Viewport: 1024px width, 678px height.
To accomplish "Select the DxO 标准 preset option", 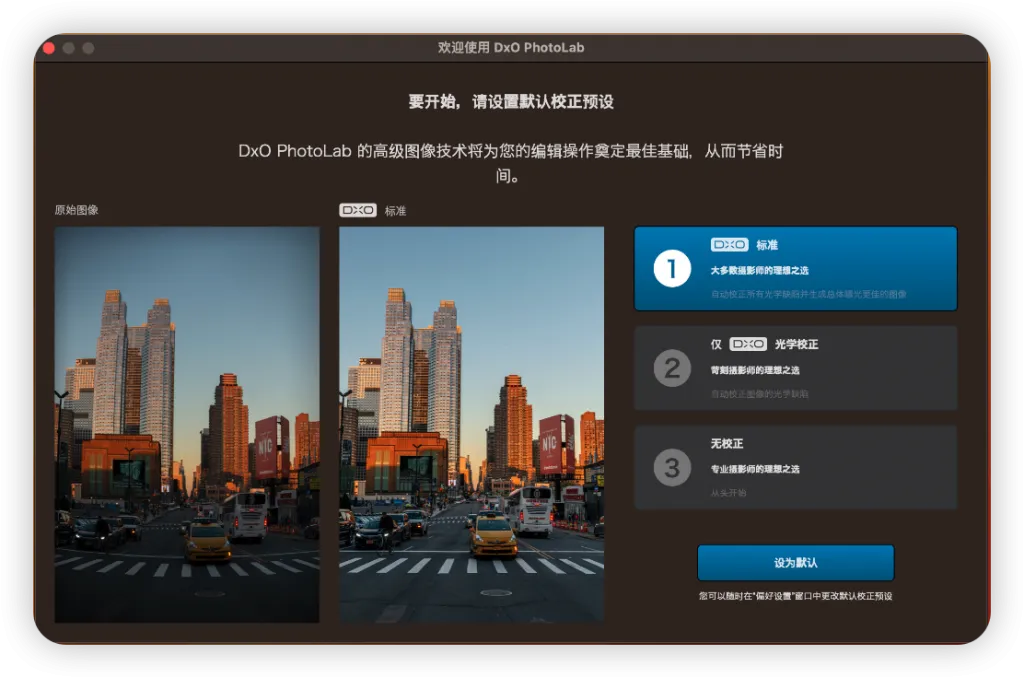I will [x=795, y=268].
